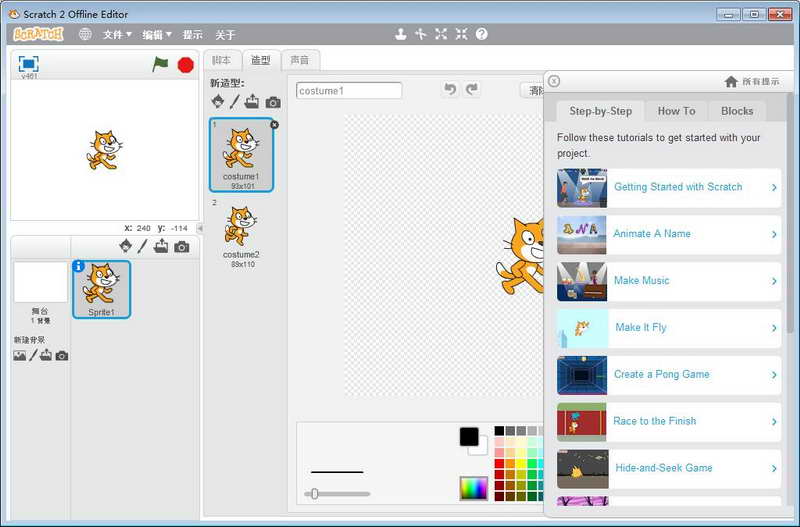Pick bright red from the palette
The width and height of the screenshot is (800, 527).
(499, 463)
